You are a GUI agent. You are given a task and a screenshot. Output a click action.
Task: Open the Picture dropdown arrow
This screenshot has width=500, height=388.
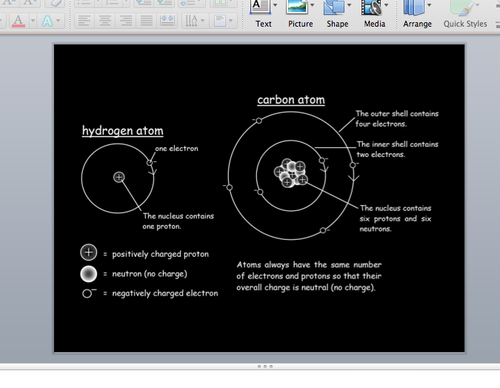pos(312,5)
